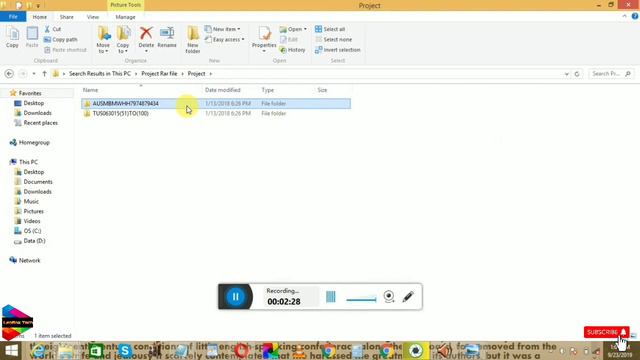The height and width of the screenshot is (360, 640).
Task: Create a New folder from ribbon
Action: (x=193, y=40)
